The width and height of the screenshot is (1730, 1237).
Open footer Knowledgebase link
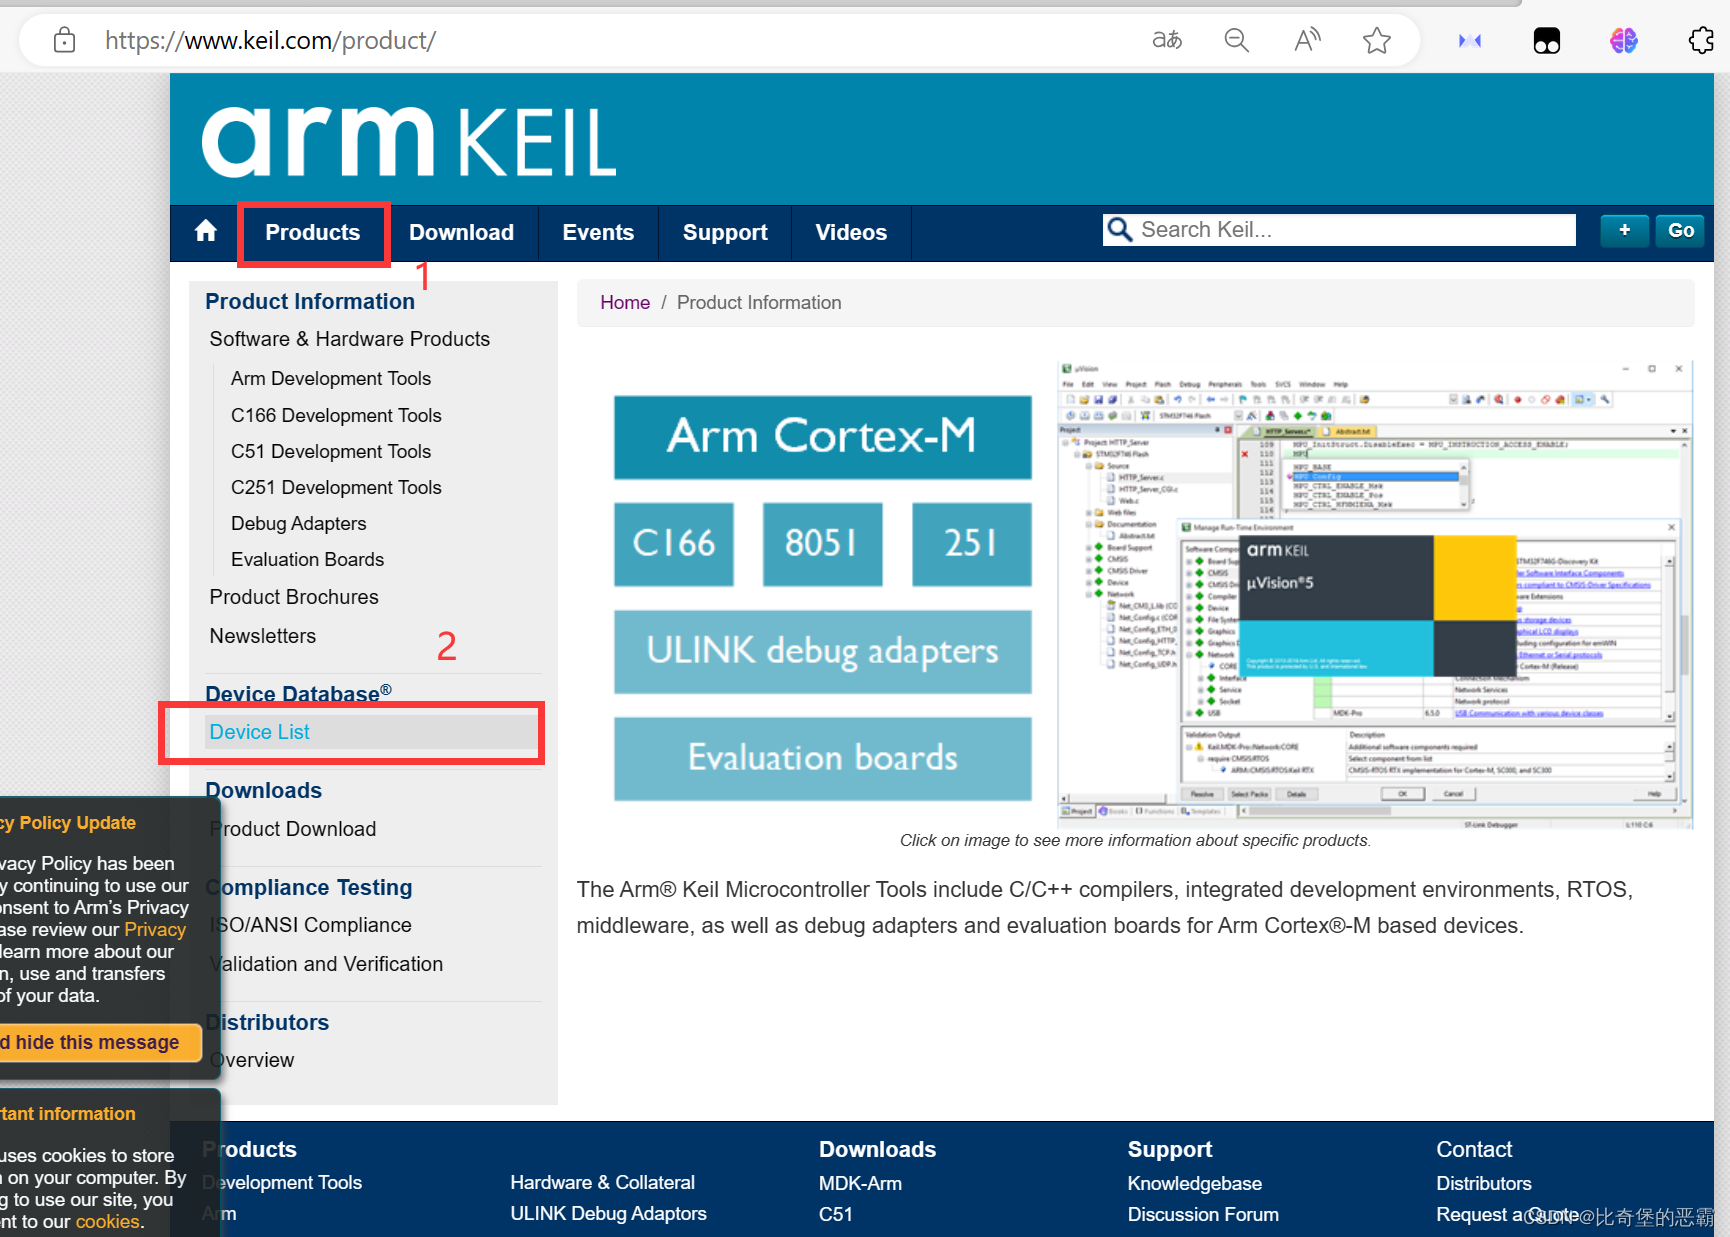tap(1195, 1183)
